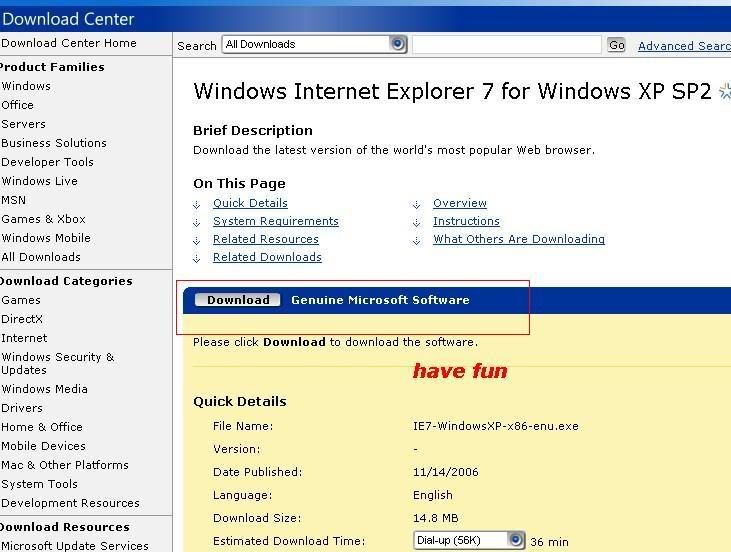Open Games & Xbox product family
The width and height of the screenshot is (731, 552).
tap(43, 219)
